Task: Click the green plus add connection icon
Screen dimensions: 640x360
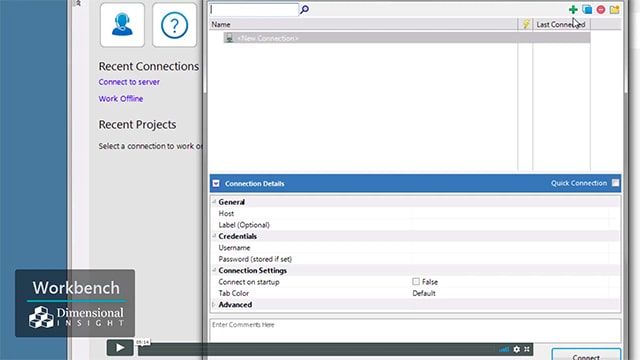Action: (x=573, y=9)
